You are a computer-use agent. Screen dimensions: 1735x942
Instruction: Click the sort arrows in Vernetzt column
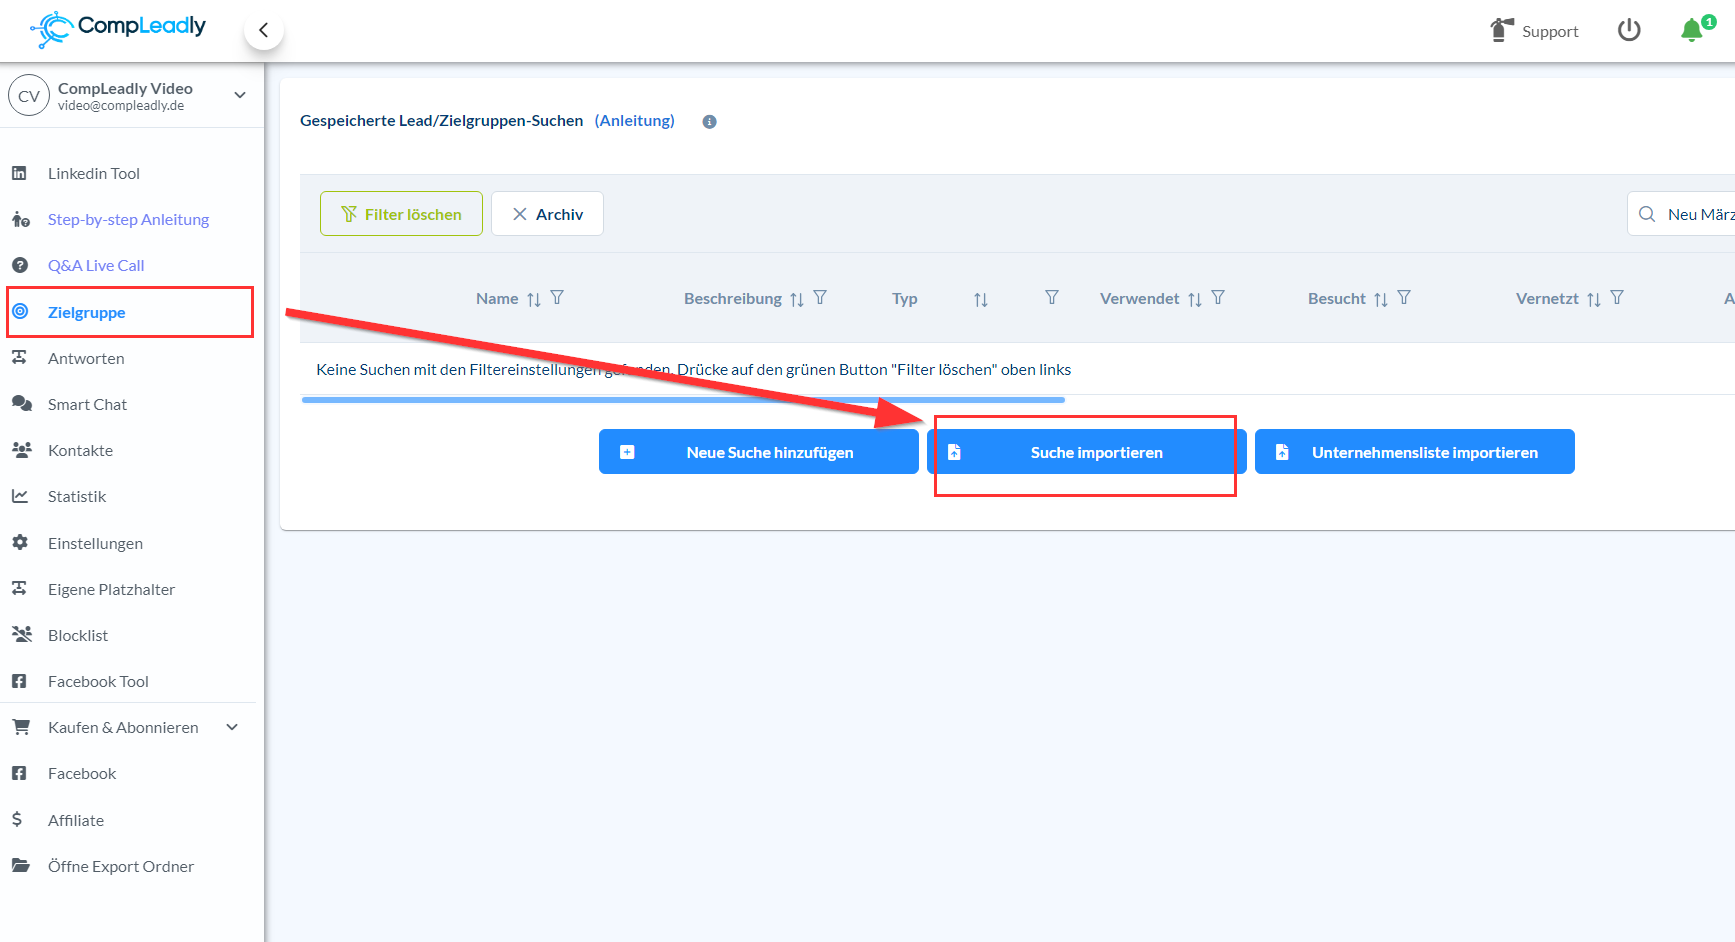(1593, 299)
